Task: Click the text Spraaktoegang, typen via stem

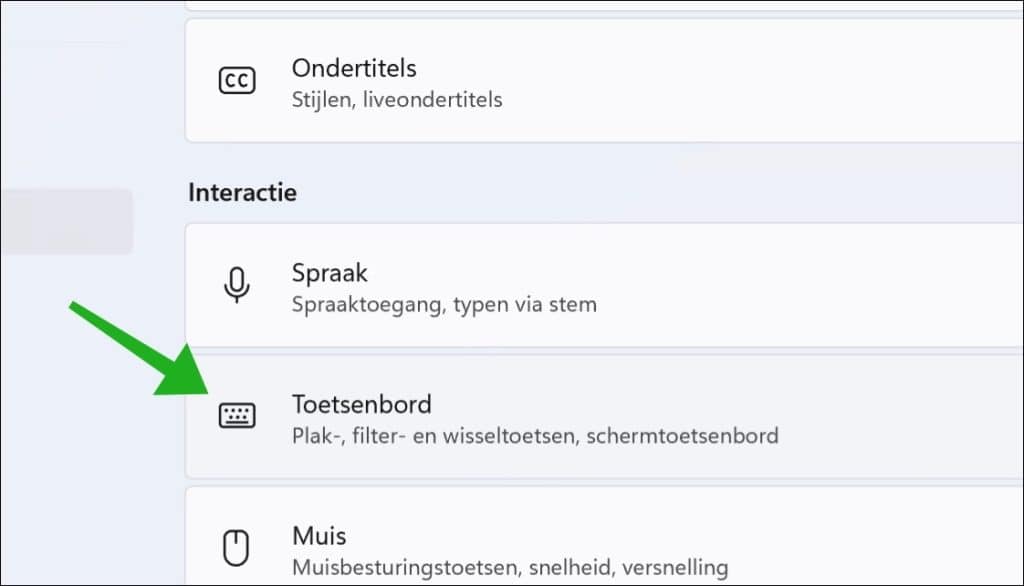Action: click(x=443, y=304)
